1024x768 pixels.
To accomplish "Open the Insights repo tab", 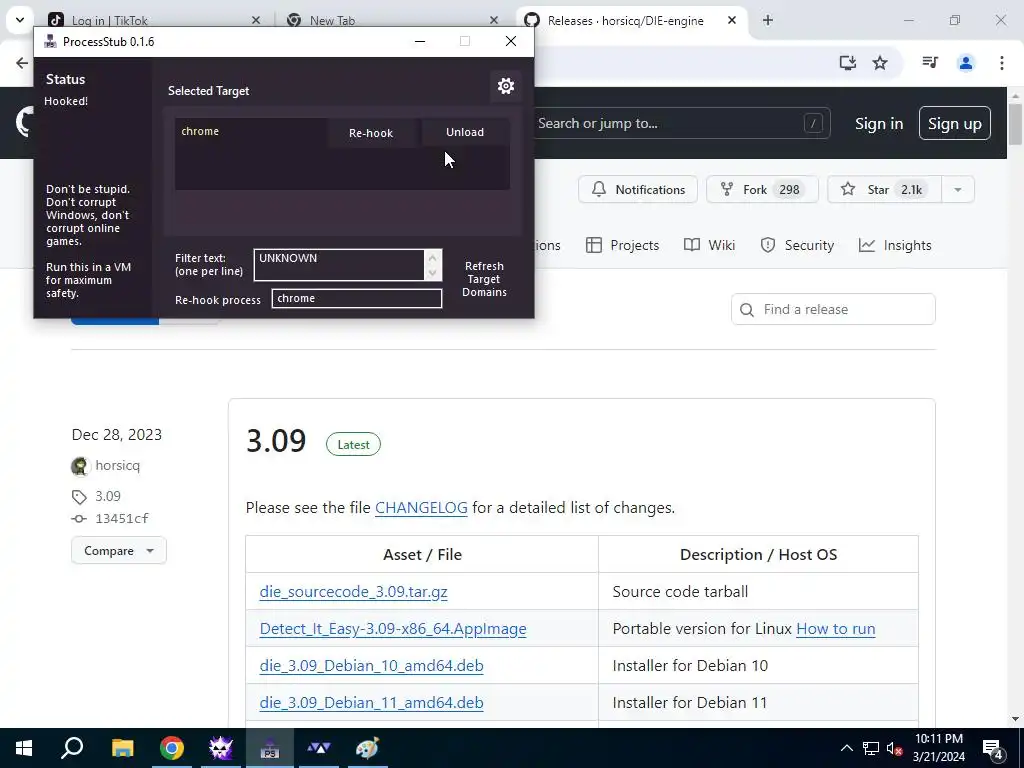I will (x=895, y=245).
